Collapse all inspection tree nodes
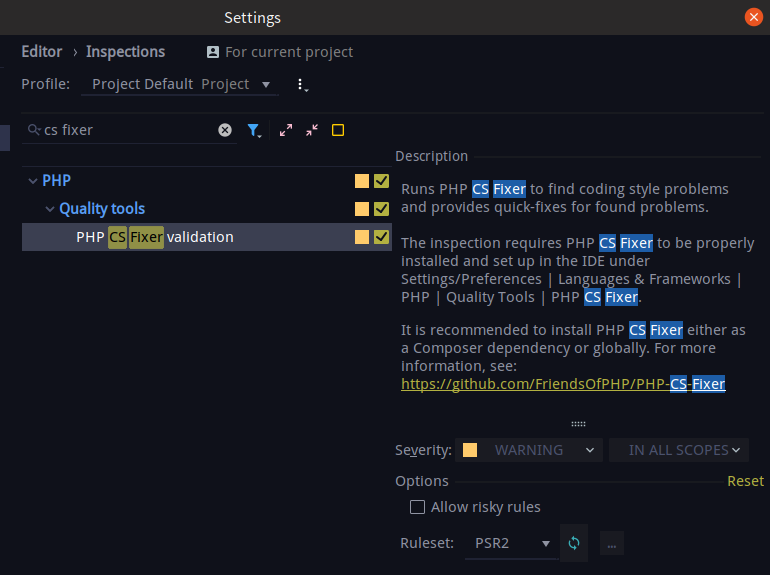 [x=312, y=130]
